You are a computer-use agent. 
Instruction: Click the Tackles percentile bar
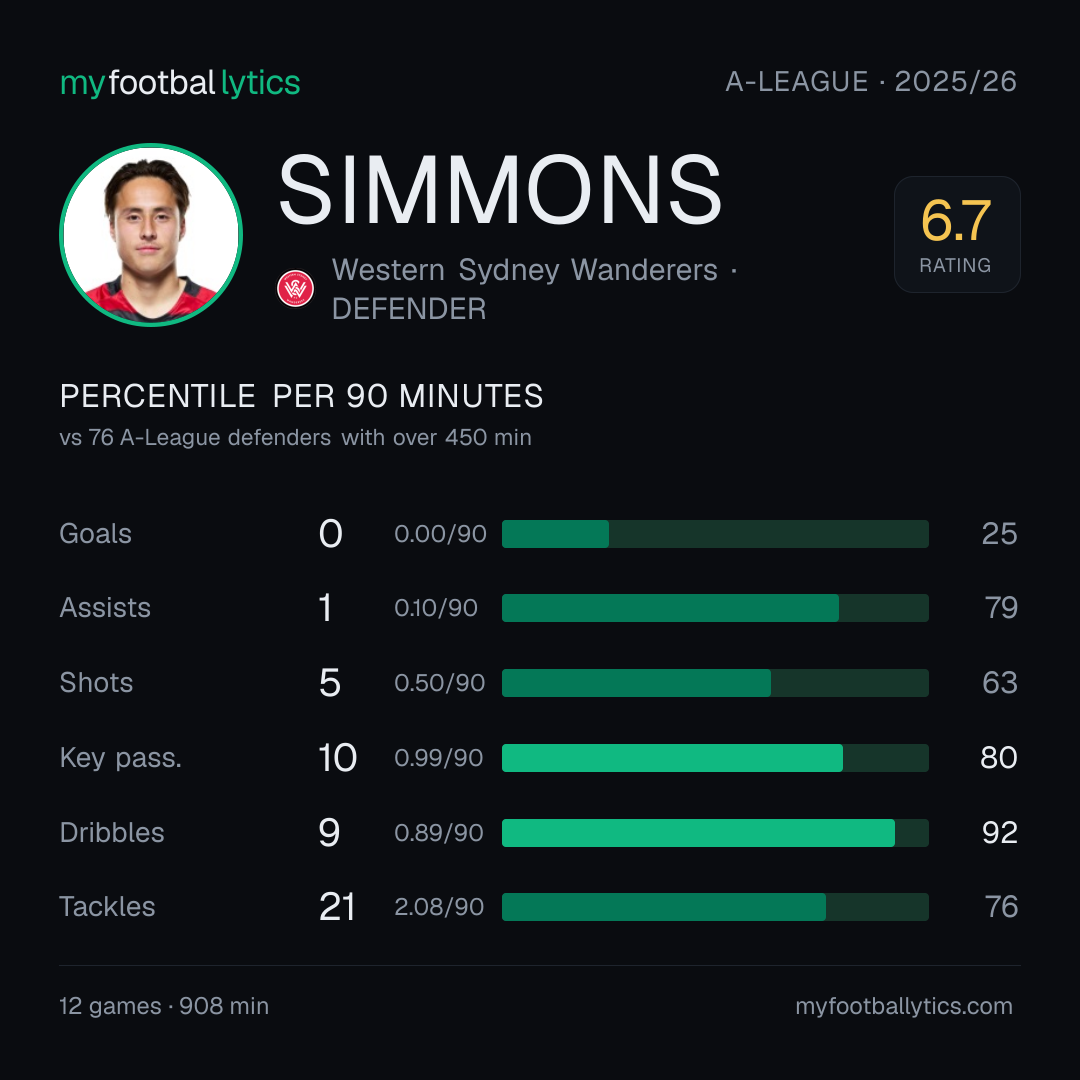click(715, 907)
